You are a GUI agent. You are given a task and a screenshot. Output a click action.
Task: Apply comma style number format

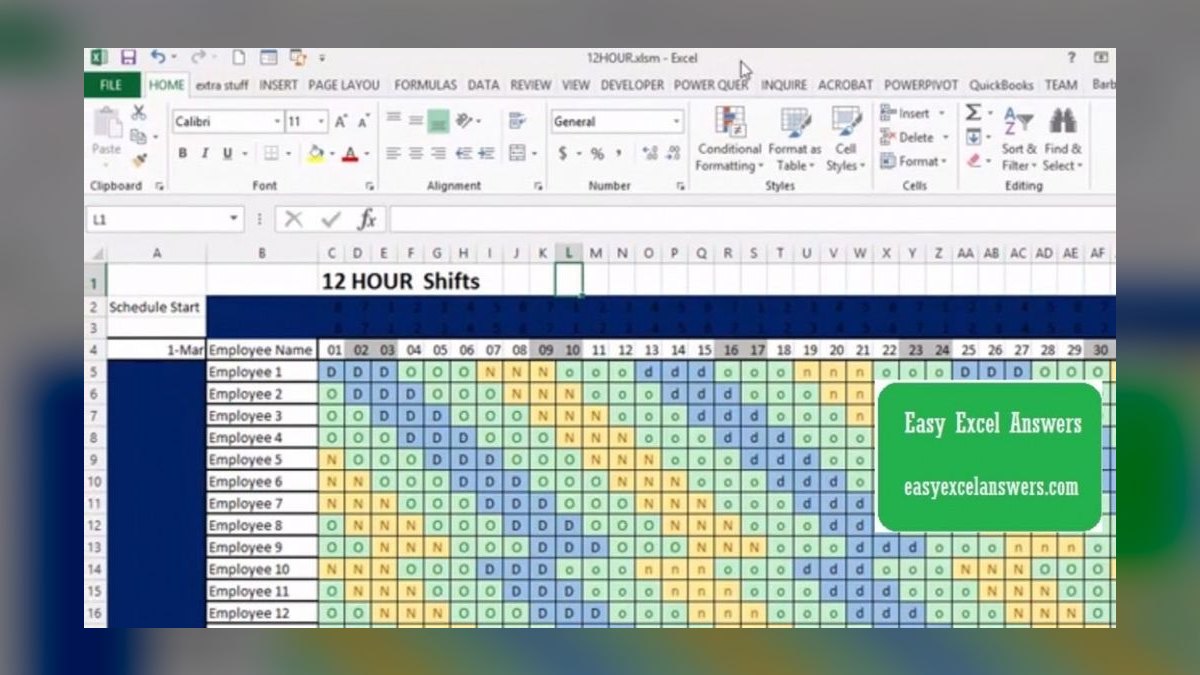coord(619,153)
